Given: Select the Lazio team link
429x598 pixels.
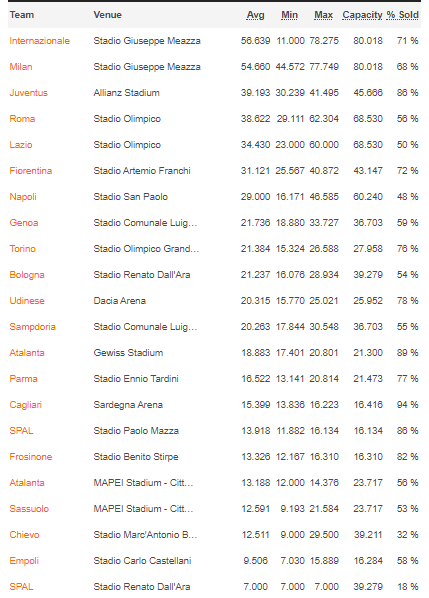Looking at the screenshot, I should click(x=21, y=145).
